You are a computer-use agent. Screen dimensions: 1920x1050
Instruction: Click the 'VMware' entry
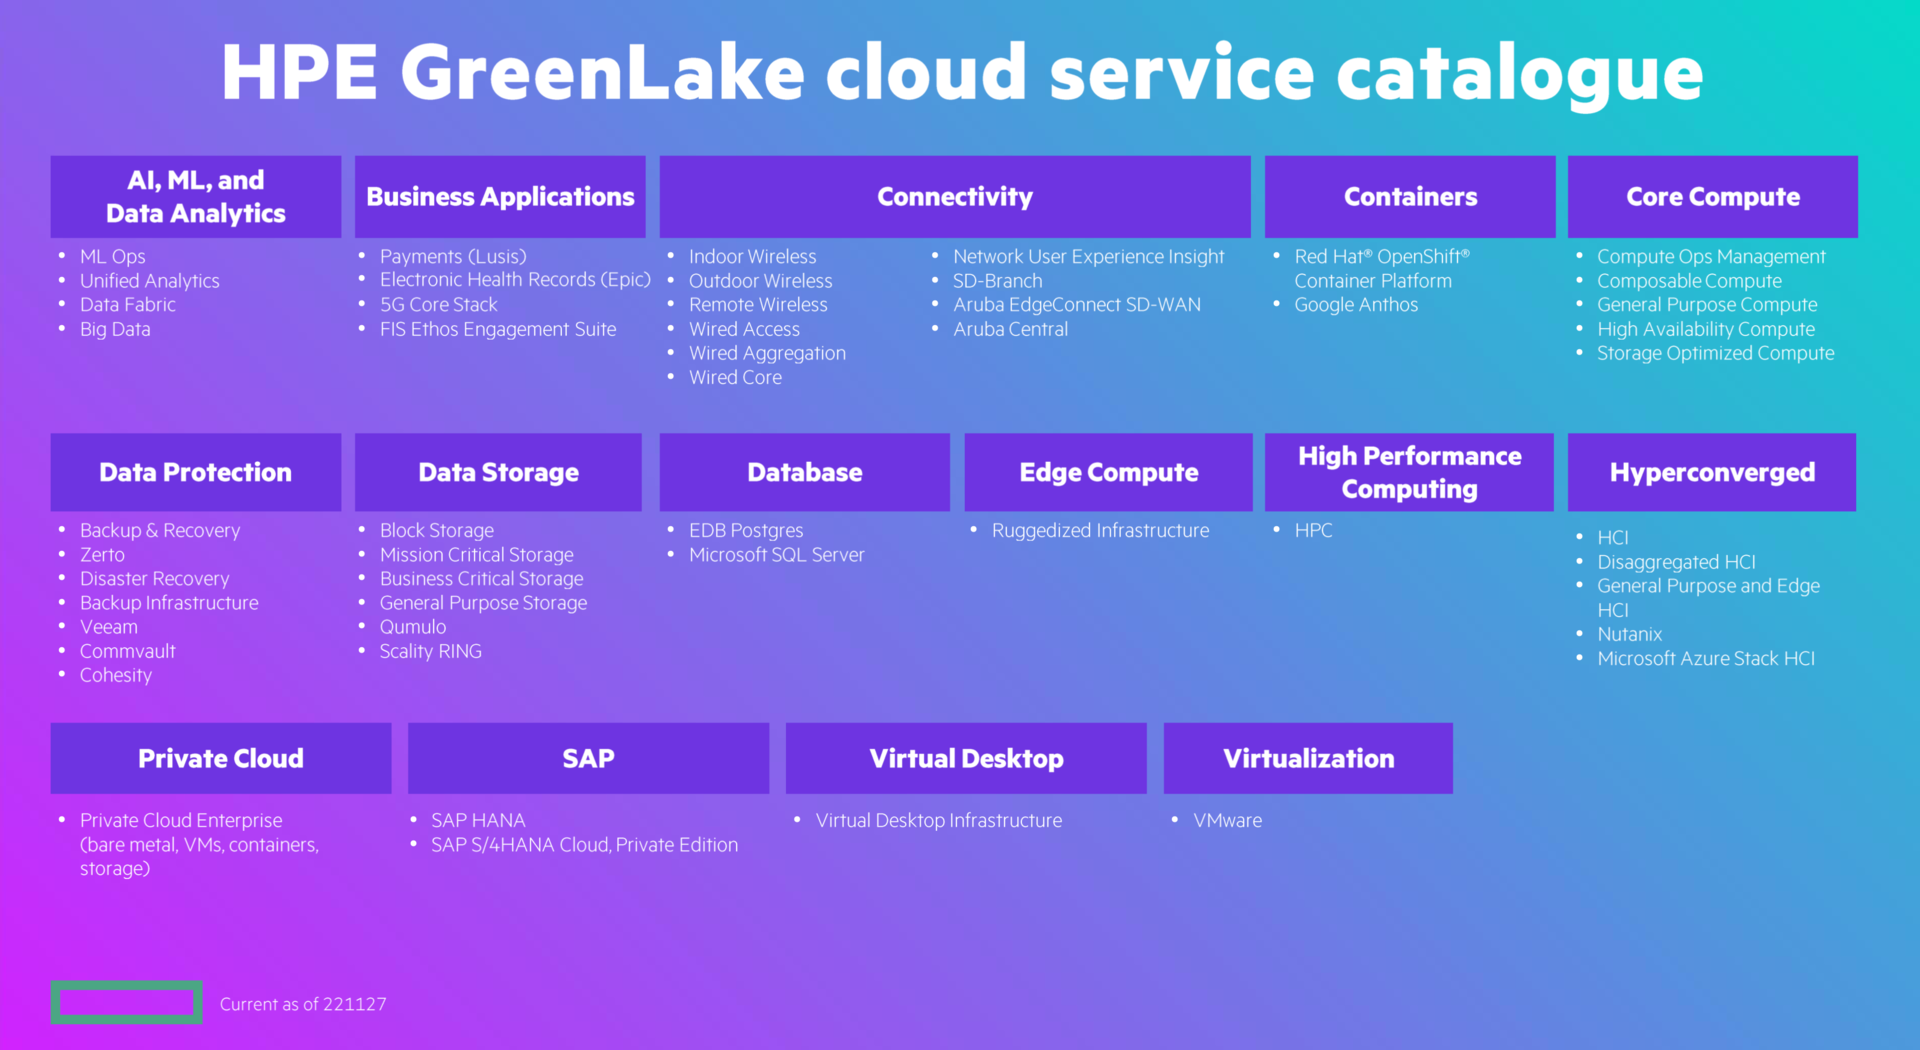coord(1228,820)
